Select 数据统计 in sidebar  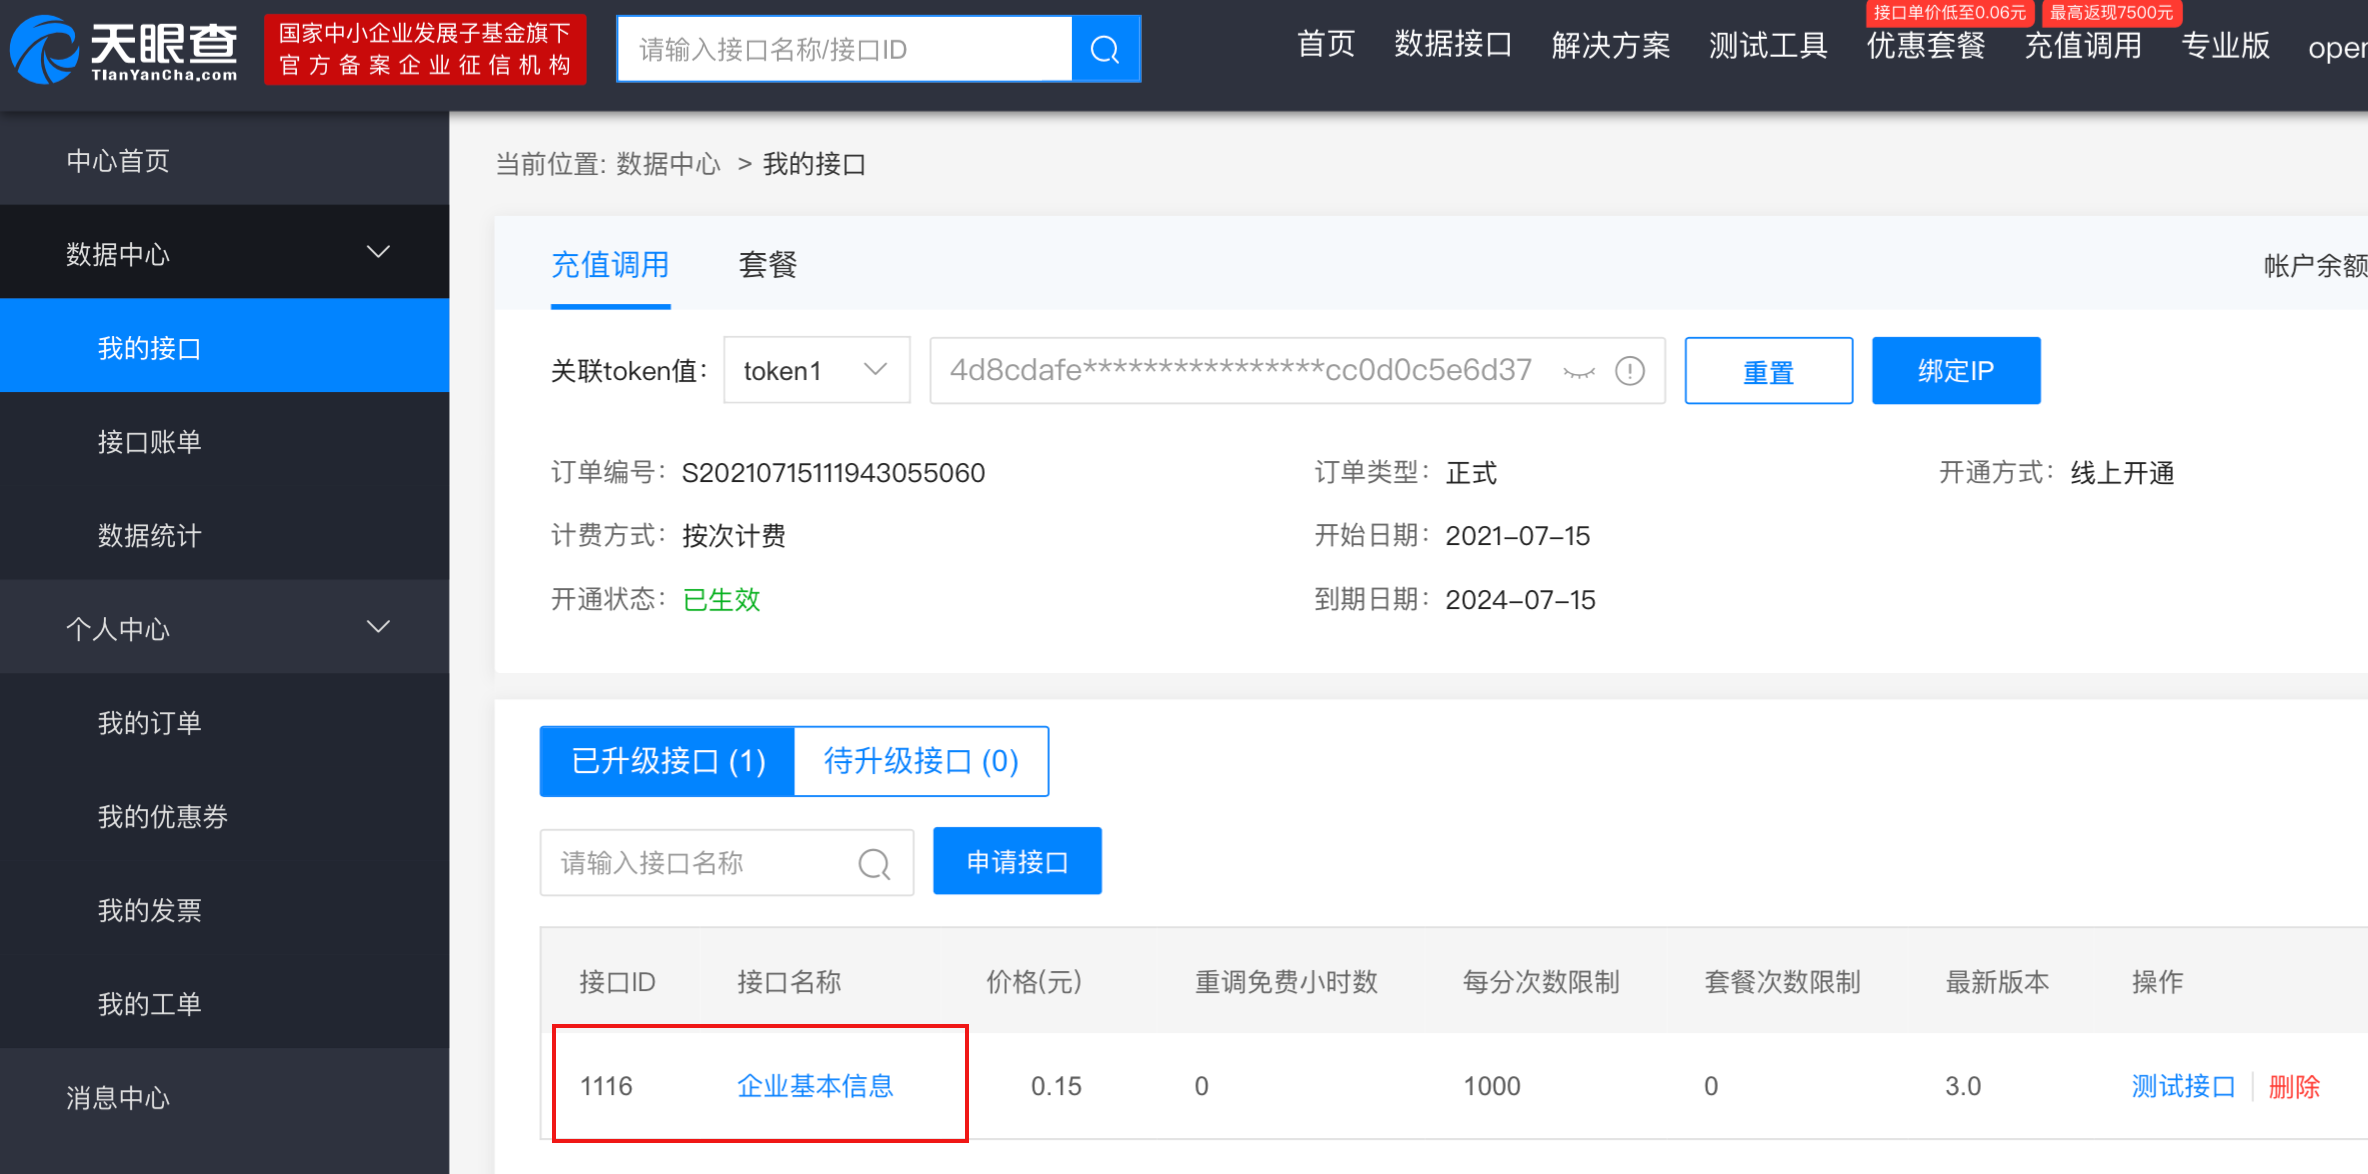[x=224, y=535]
